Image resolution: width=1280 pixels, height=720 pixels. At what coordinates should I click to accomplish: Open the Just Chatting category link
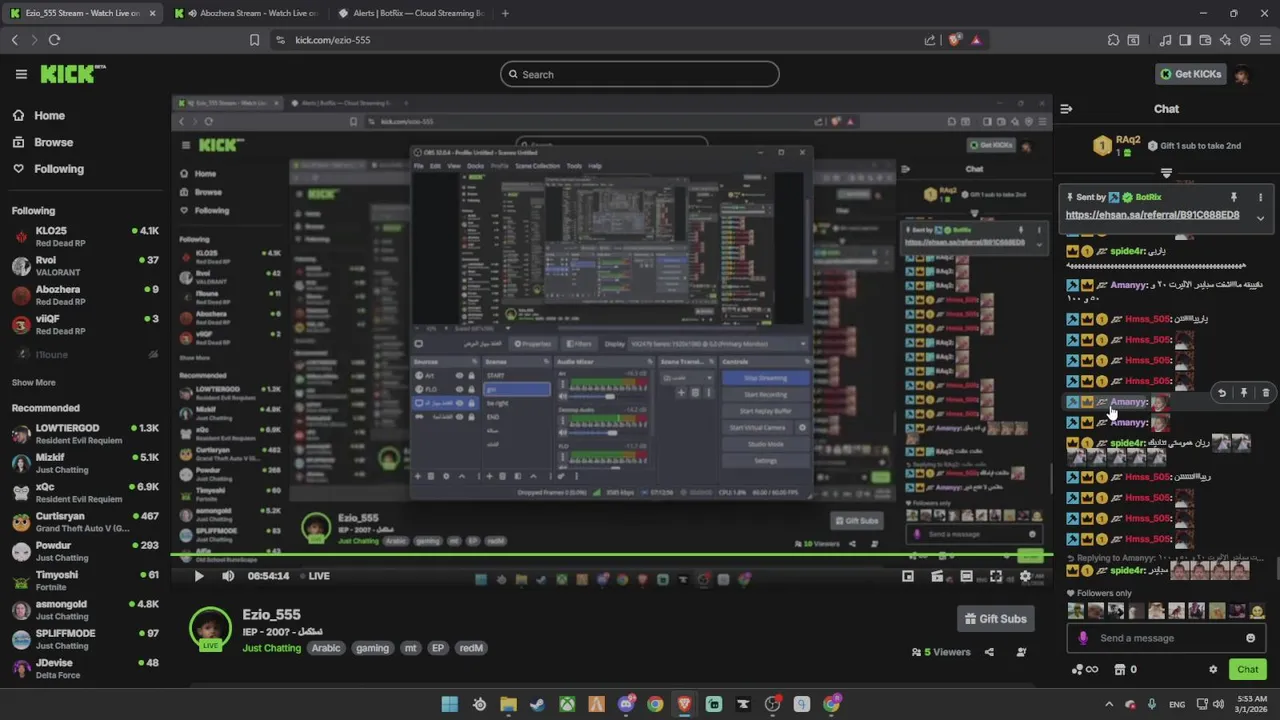coord(271,648)
